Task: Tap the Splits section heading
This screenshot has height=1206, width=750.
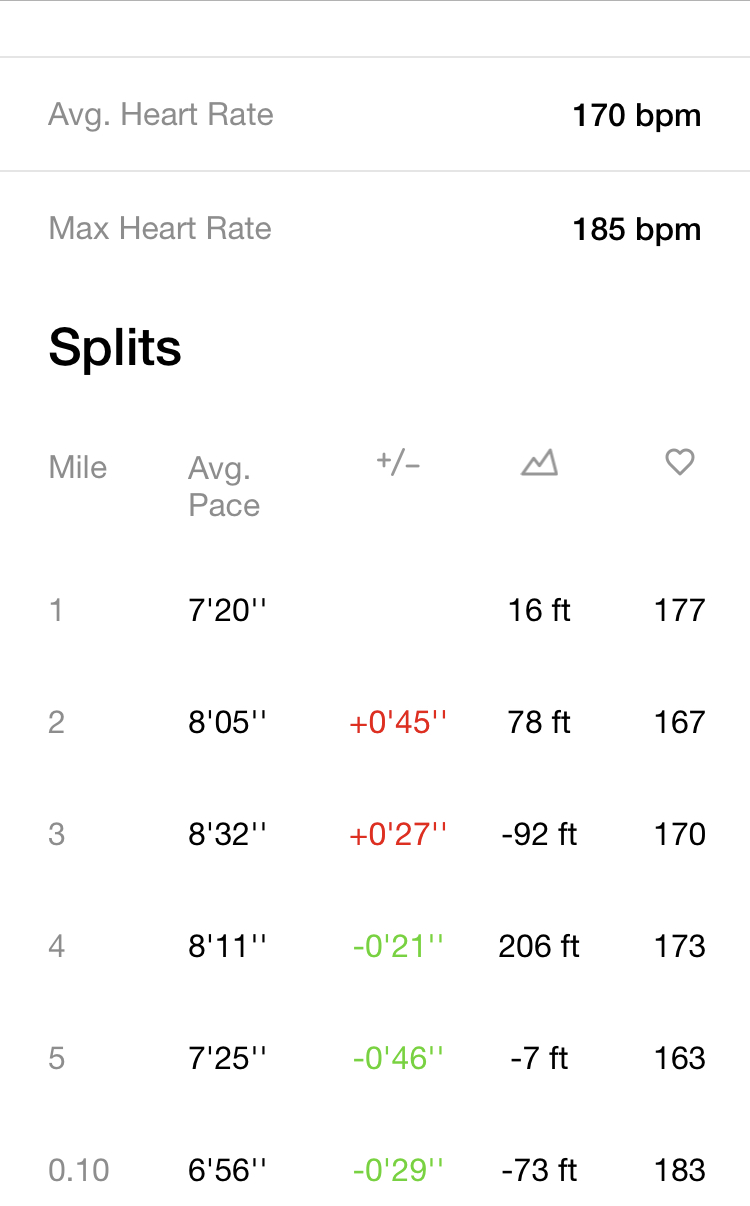Action: [115, 347]
